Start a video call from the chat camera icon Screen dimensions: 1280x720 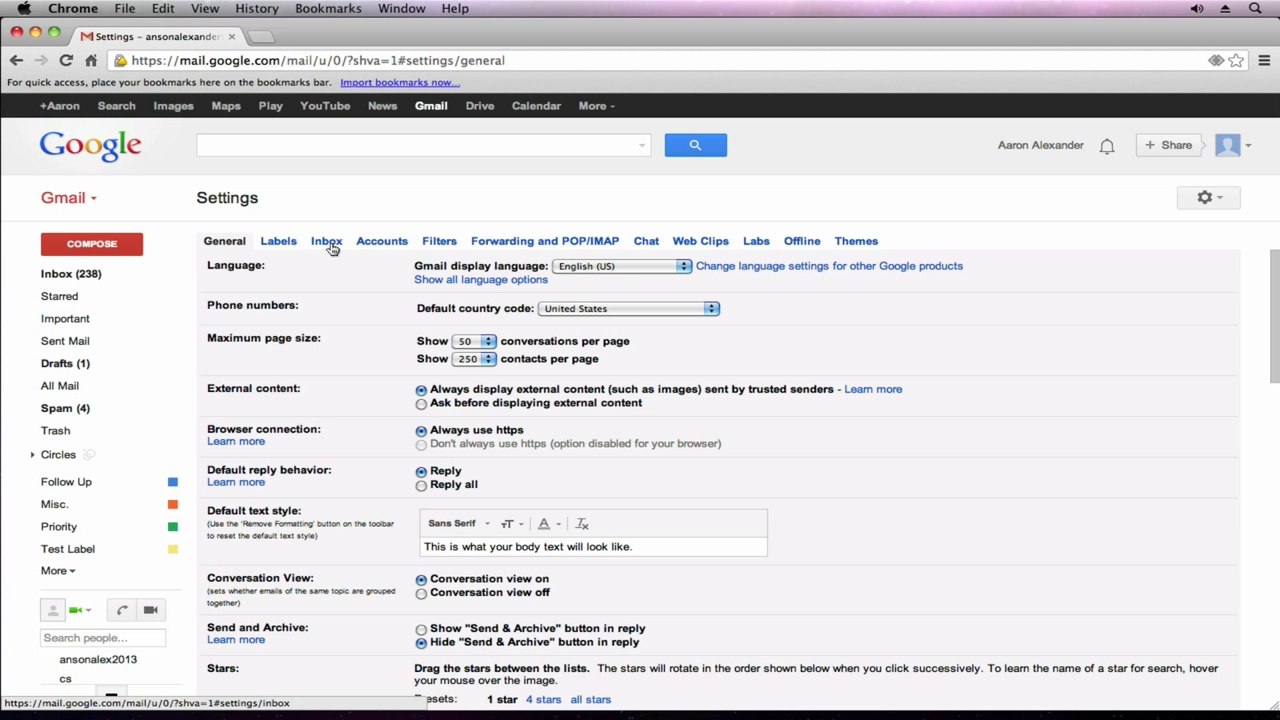(x=150, y=610)
